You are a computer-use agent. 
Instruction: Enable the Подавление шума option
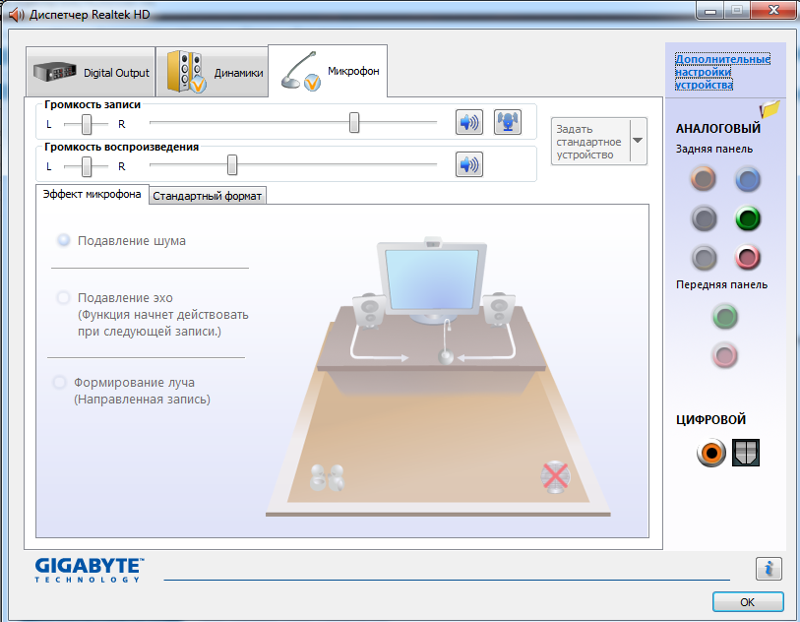64,240
